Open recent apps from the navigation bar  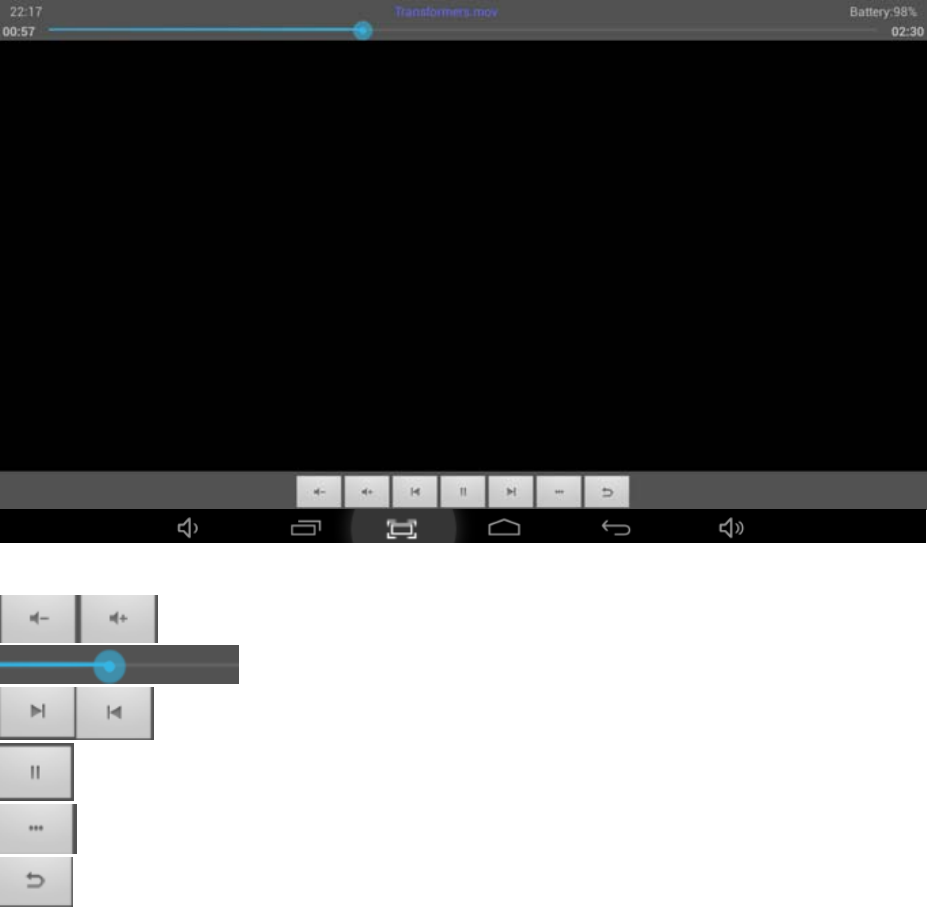(x=306, y=527)
